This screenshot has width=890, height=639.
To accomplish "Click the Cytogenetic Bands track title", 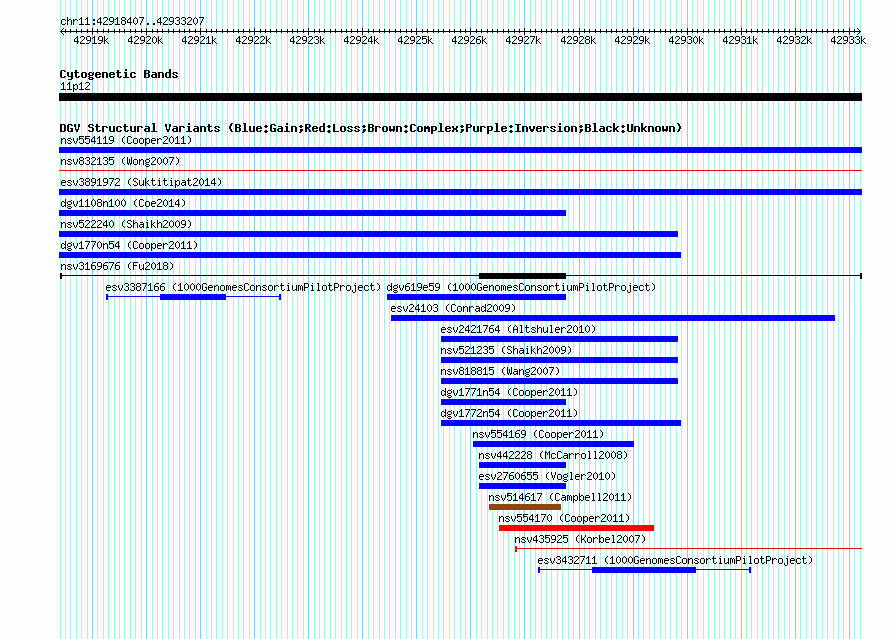I will click(119, 74).
